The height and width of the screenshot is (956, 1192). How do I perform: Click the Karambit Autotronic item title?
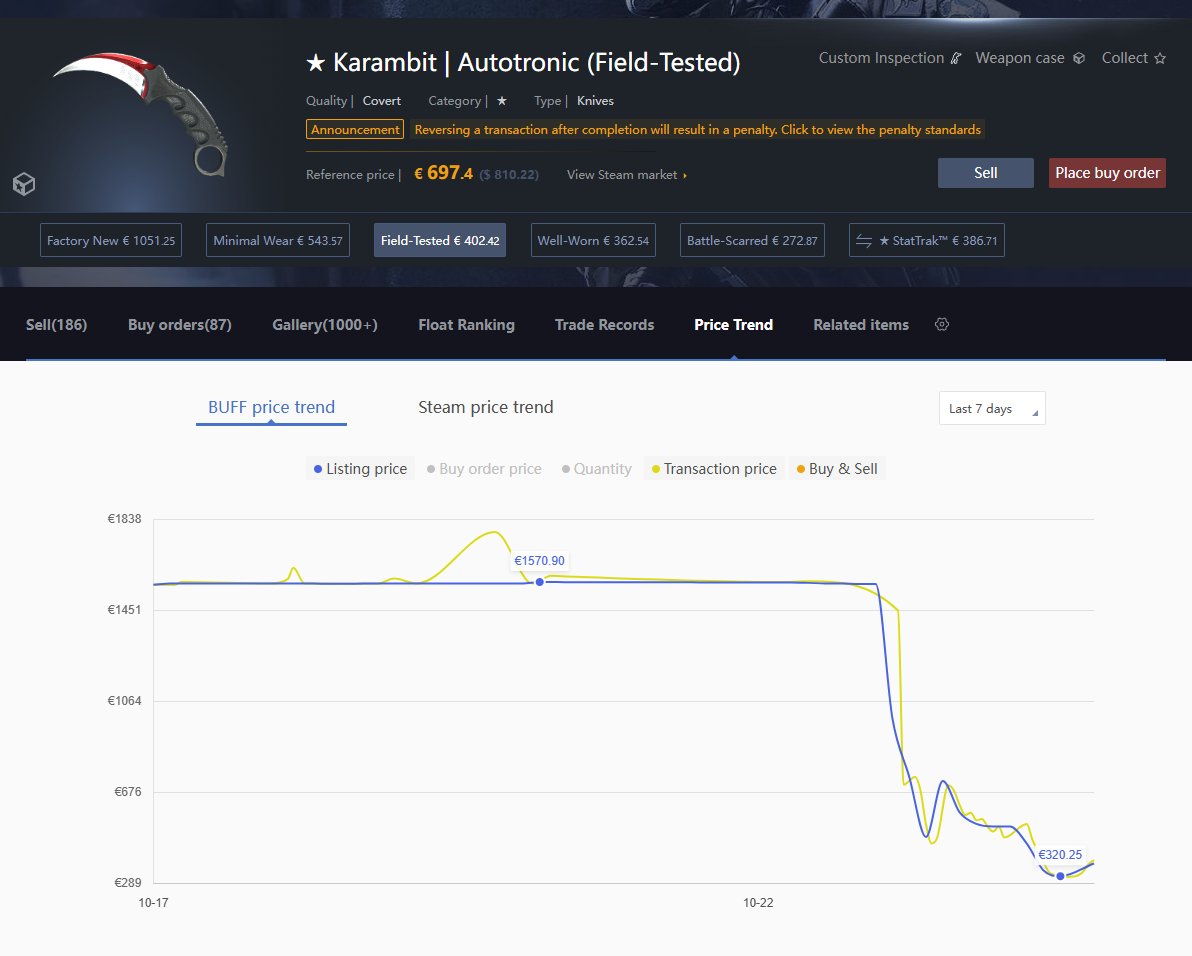523,62
